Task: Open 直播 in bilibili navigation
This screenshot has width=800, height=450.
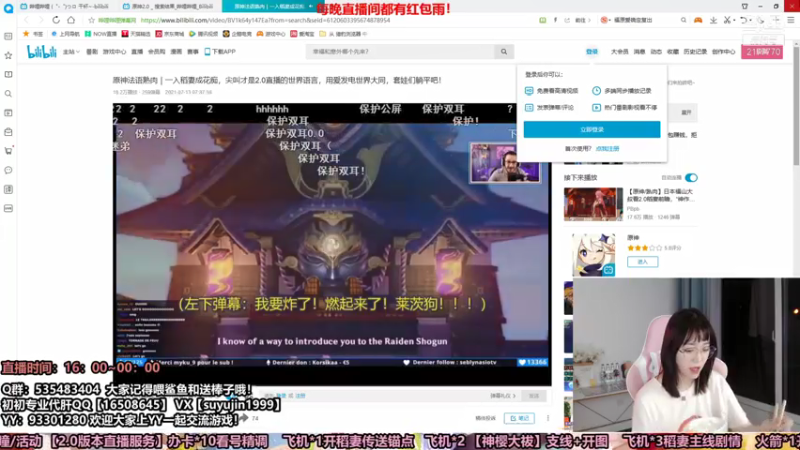Action: tap(137, 52)
